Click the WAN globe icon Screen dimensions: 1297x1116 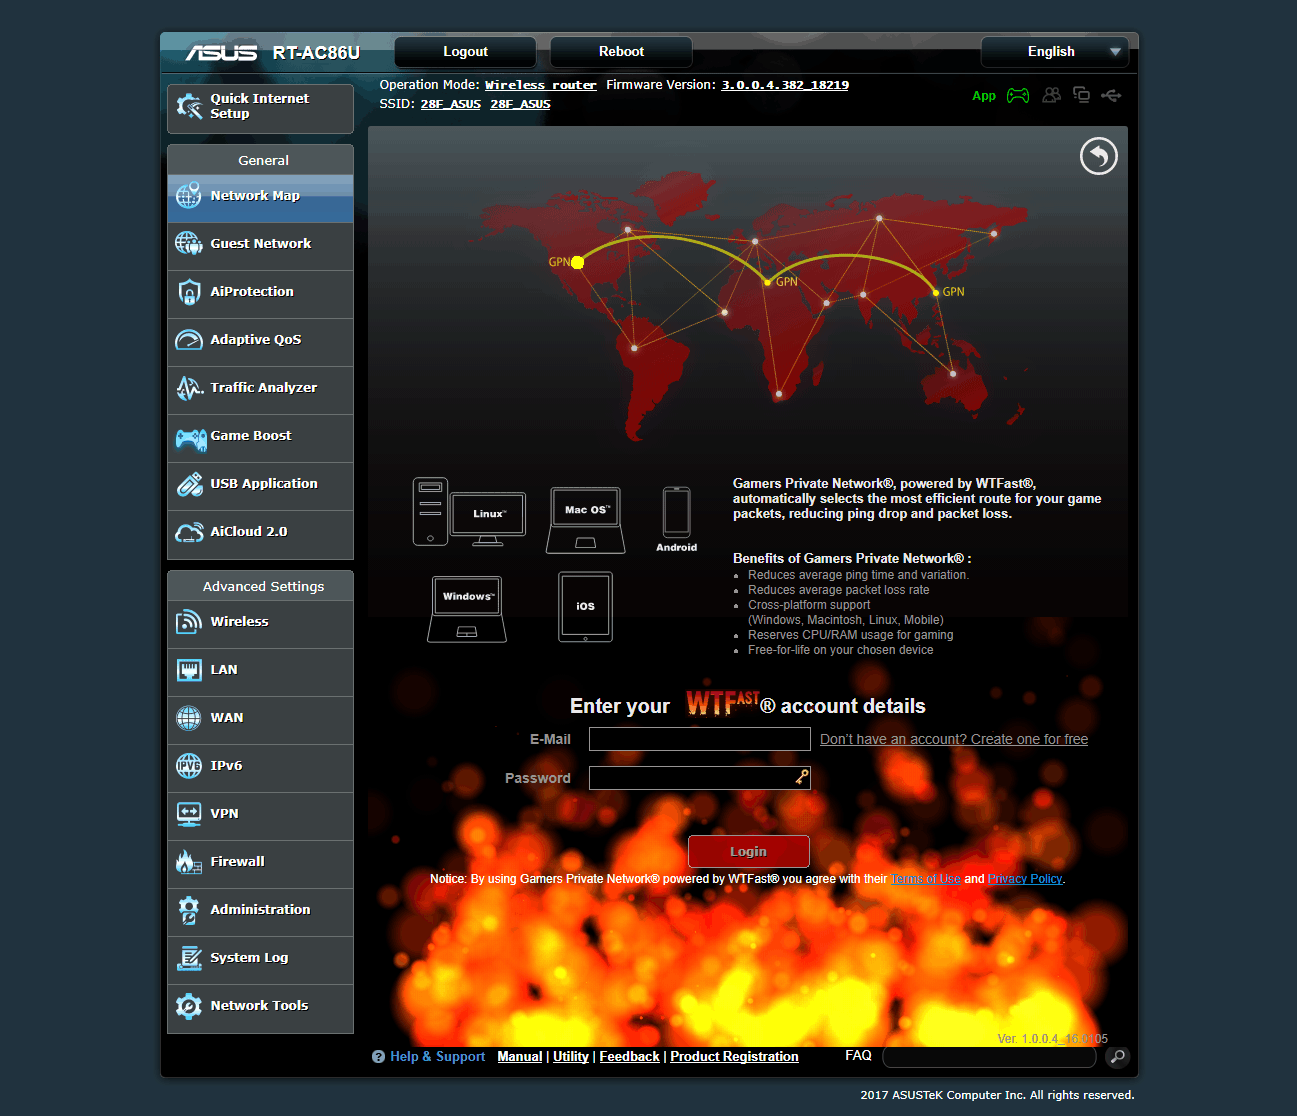pos(189,718)
